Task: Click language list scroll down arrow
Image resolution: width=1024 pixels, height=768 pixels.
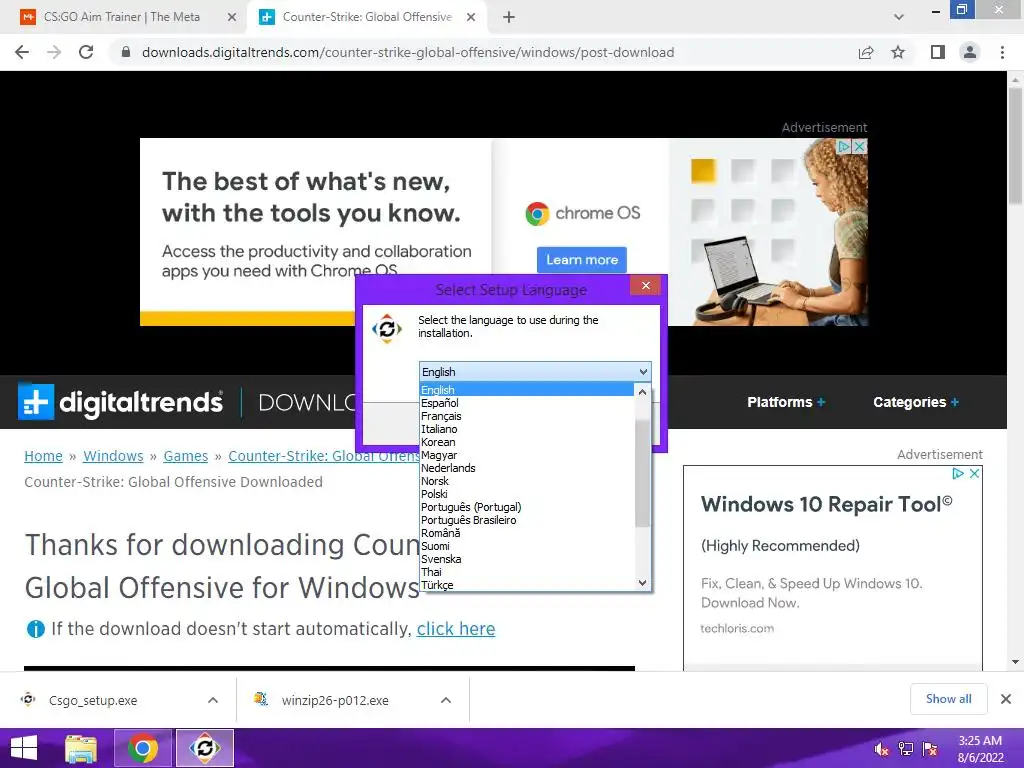Action: pos(643,583)
